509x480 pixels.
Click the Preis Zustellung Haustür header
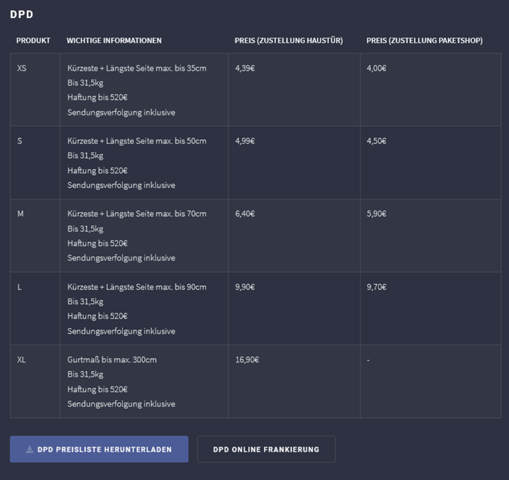pyautogui.click(x=289, y=41)
